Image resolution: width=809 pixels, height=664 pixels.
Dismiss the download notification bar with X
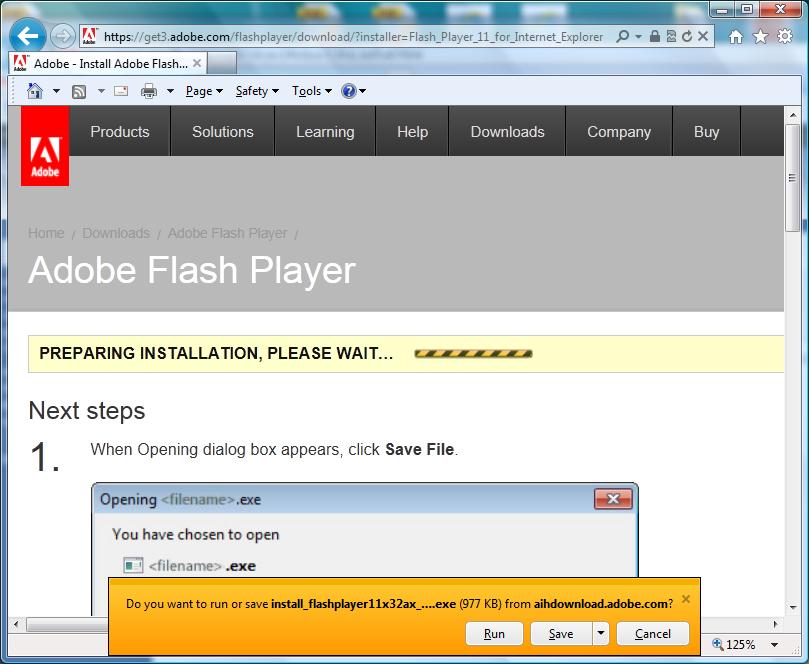click(685, 599)
